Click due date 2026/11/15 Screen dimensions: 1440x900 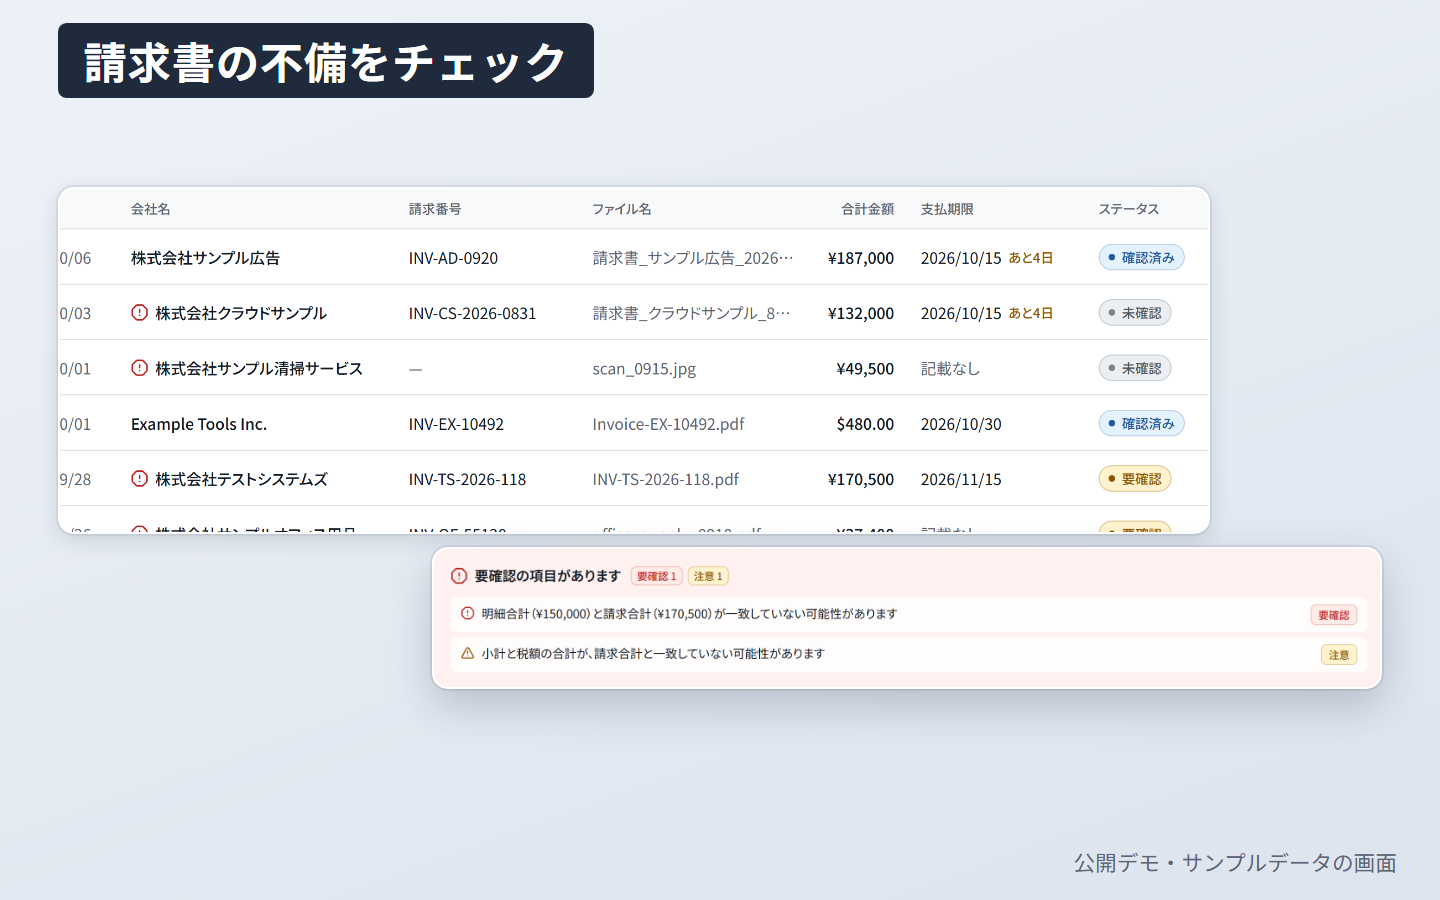click(x=961, y=479)
